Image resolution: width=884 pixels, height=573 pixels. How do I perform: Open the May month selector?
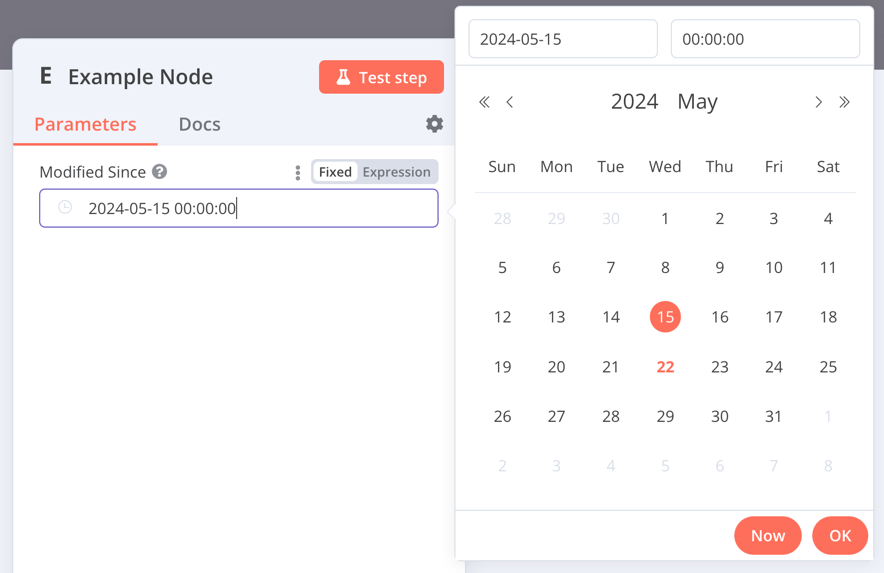click(x=697, y=102)
